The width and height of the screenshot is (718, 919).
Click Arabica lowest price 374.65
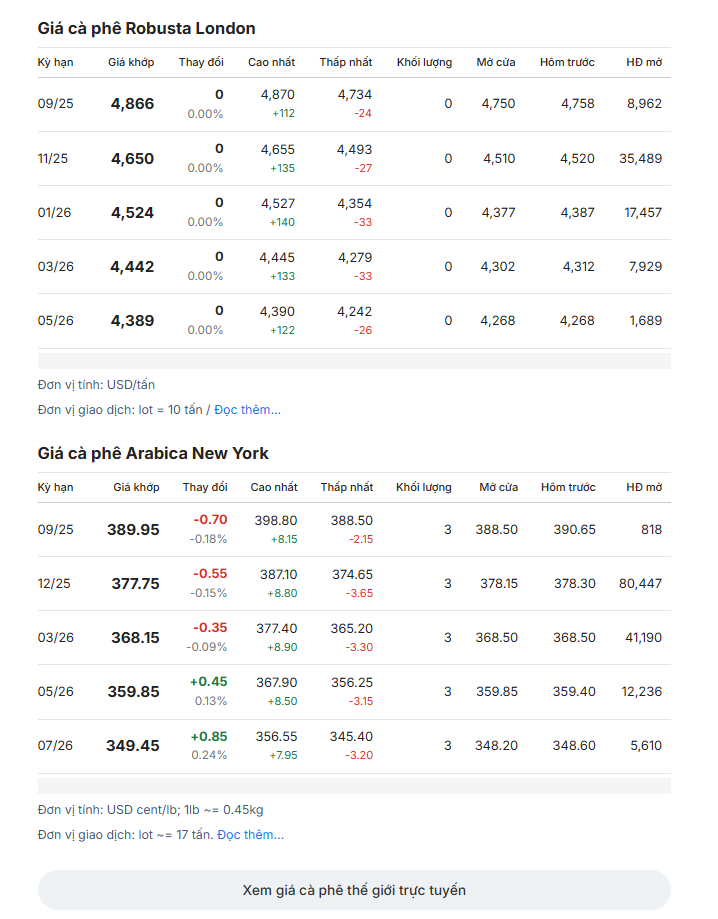point(352,574)
